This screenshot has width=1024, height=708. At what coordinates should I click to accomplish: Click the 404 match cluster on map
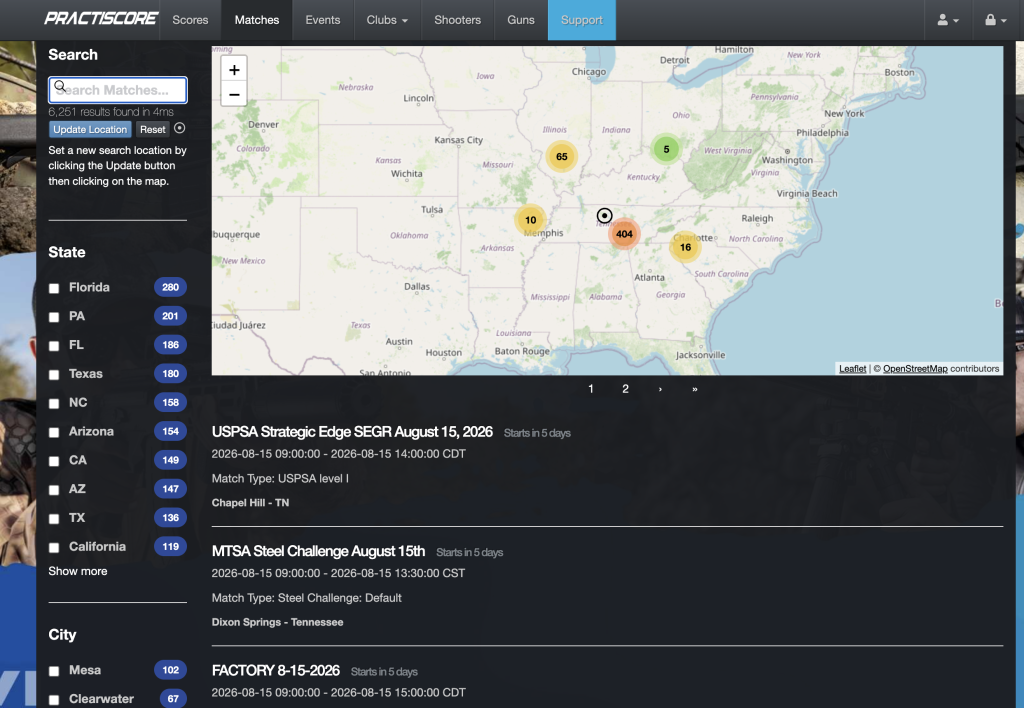(624, 234)
